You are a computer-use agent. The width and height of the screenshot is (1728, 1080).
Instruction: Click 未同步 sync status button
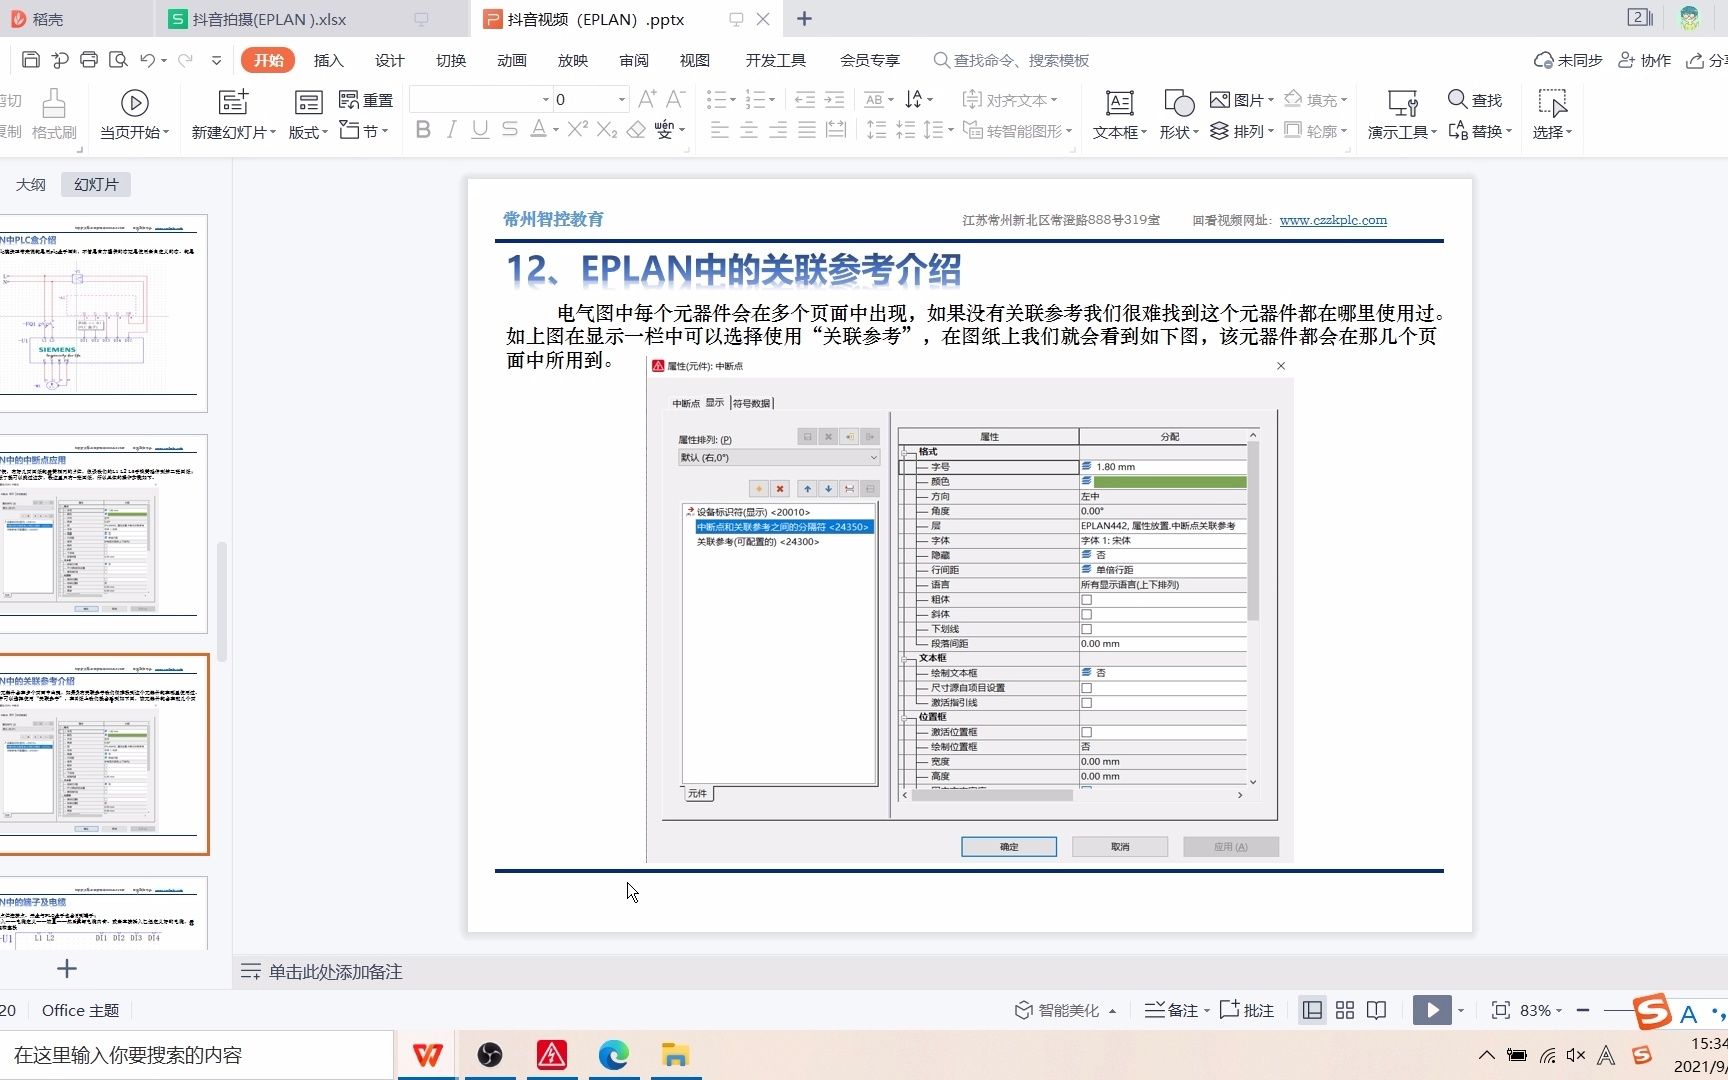tap(1568, 60)
